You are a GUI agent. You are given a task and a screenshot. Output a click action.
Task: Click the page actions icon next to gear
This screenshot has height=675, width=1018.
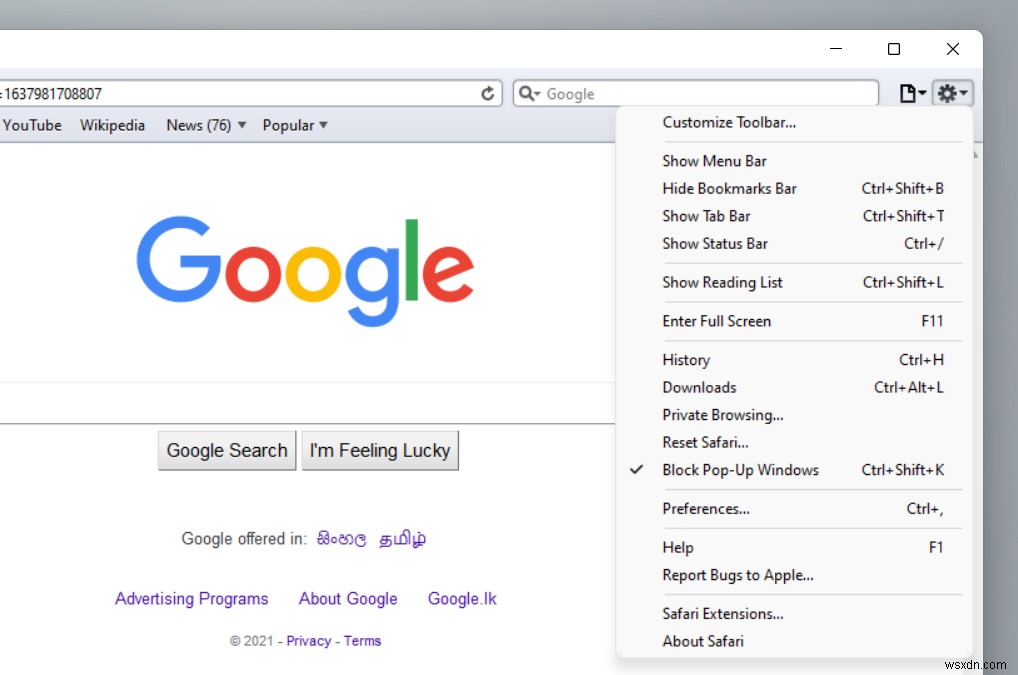click(x=908, y=92)
